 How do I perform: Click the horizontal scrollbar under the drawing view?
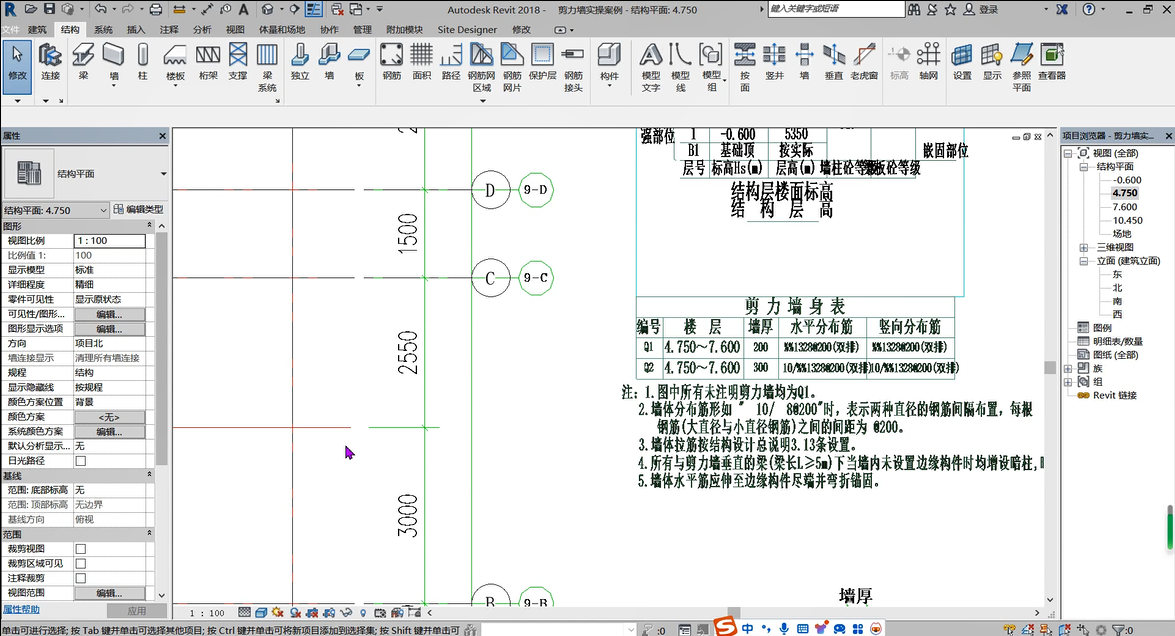[x=733, y=612]
